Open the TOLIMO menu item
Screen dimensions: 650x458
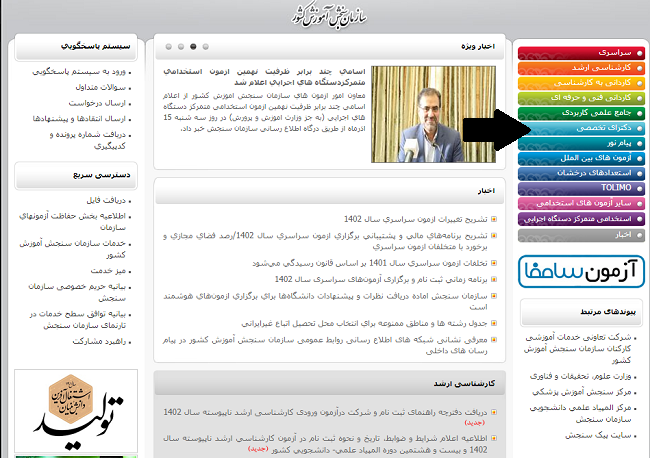[x=581, y=188]
